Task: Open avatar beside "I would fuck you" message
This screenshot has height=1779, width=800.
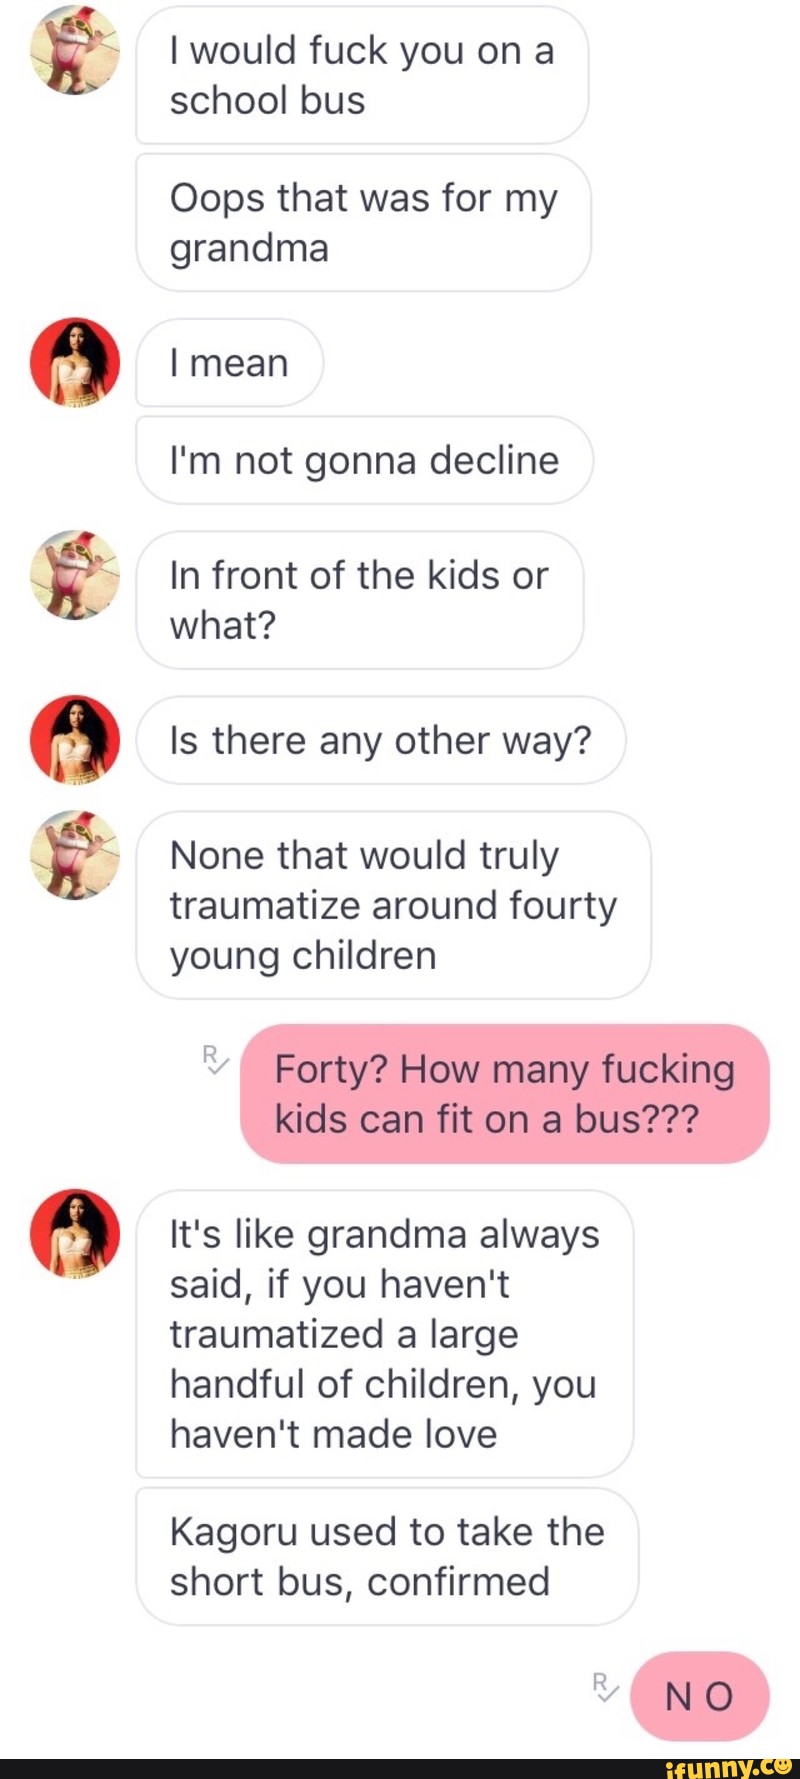Action: tap(75, 50)
